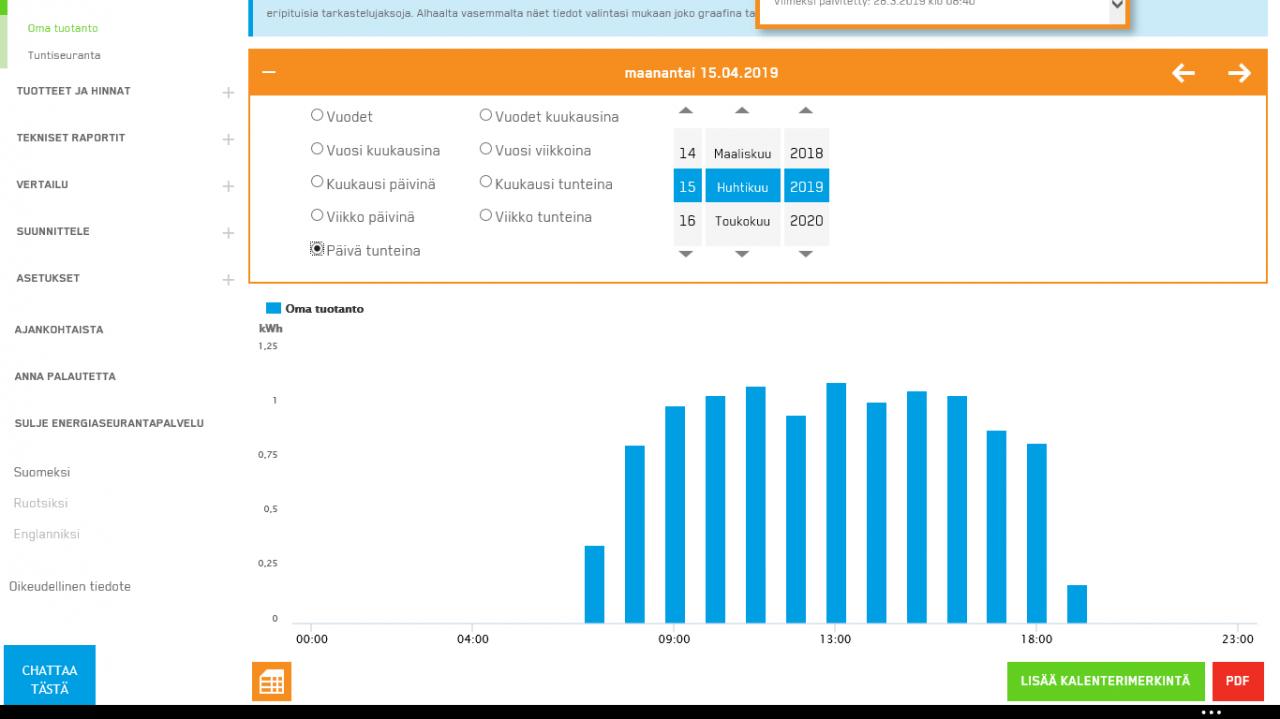This screenshot has height=719, width=1280.
Task: Select the Vuodet radio option
Action: click(x=317, y=115)
